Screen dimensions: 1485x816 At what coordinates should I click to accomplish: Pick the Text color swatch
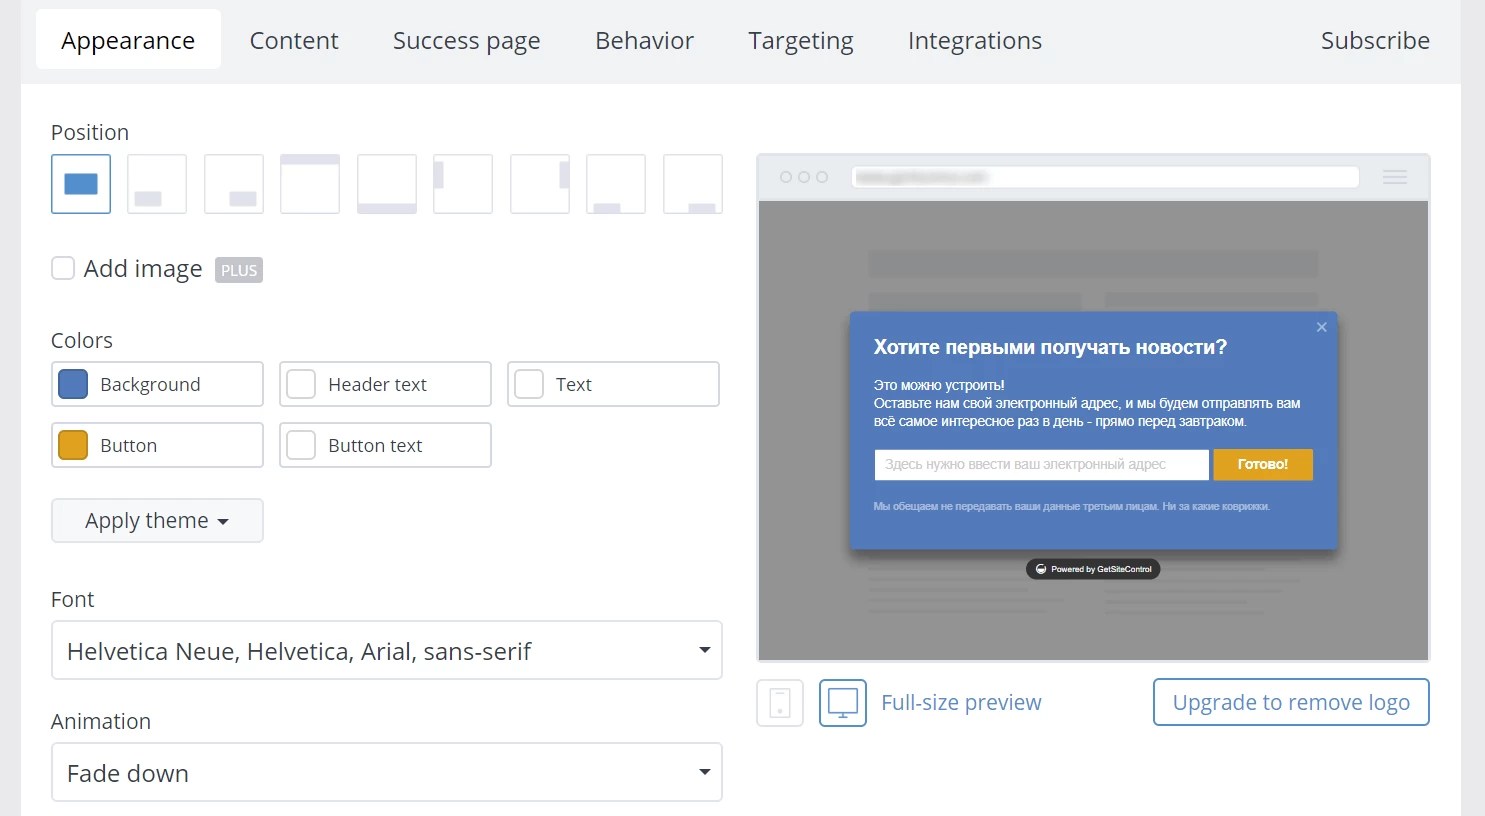[x=529, y=384]
